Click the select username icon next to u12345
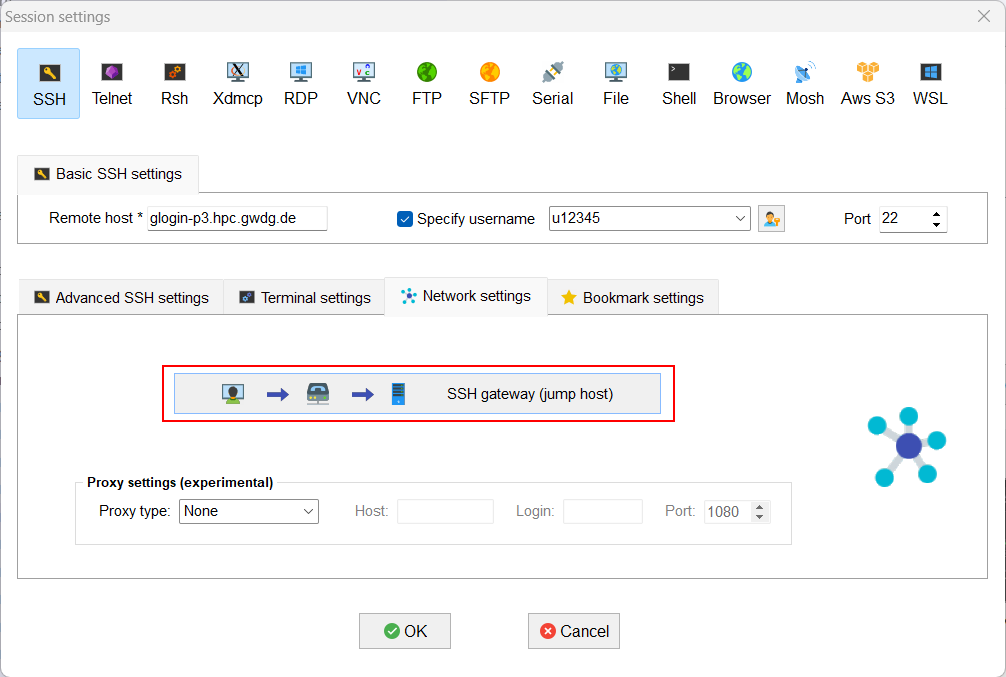This screenshot has height=677, width=1006. [x=770, y=218]
